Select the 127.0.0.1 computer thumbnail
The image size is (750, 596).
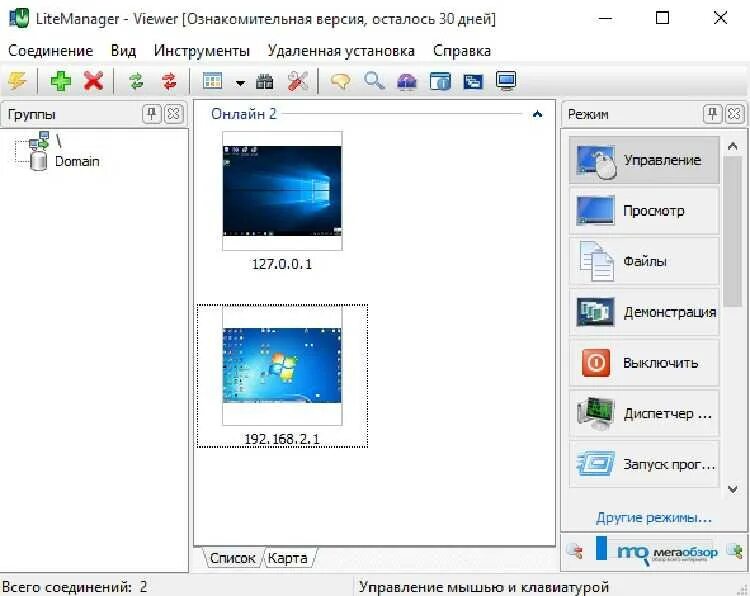(x=282, y=191)
